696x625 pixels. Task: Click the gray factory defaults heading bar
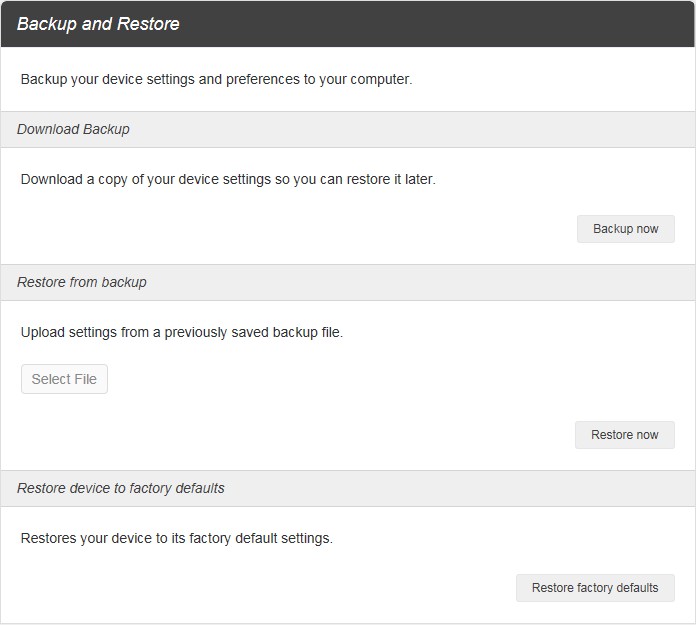pyautogui.click(x=348, y=488)
